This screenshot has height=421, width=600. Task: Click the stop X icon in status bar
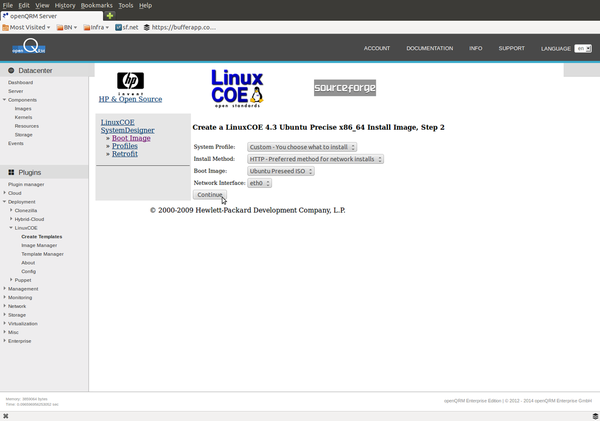[5, 416]
